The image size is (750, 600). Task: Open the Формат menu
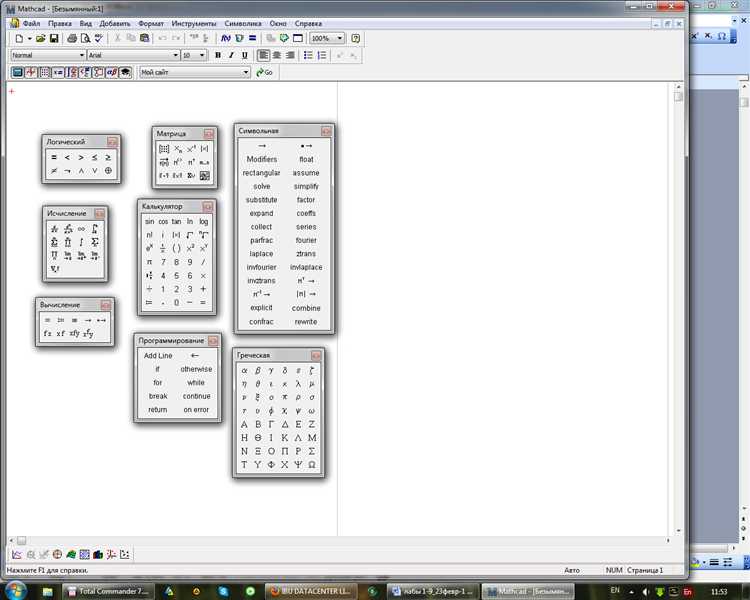pos(151,22)
